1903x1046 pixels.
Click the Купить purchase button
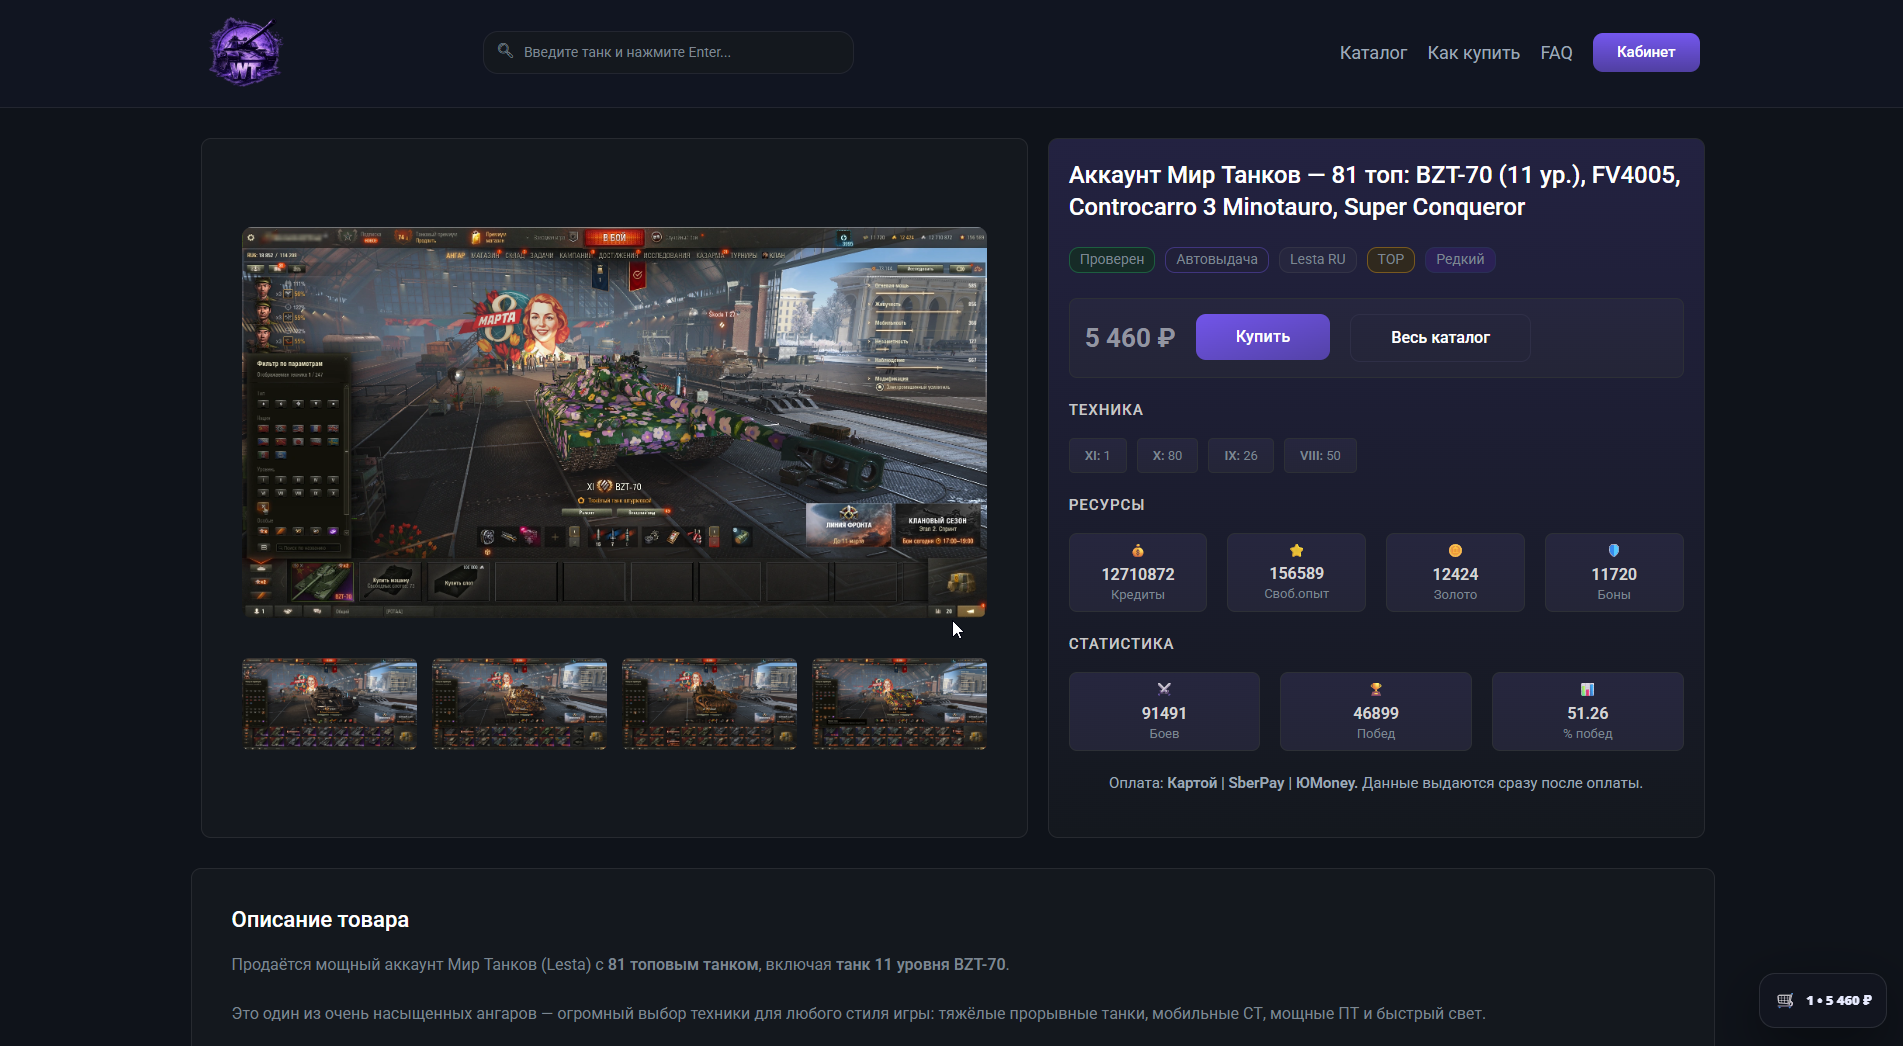pyautogui.click(x=1263, y=337)
